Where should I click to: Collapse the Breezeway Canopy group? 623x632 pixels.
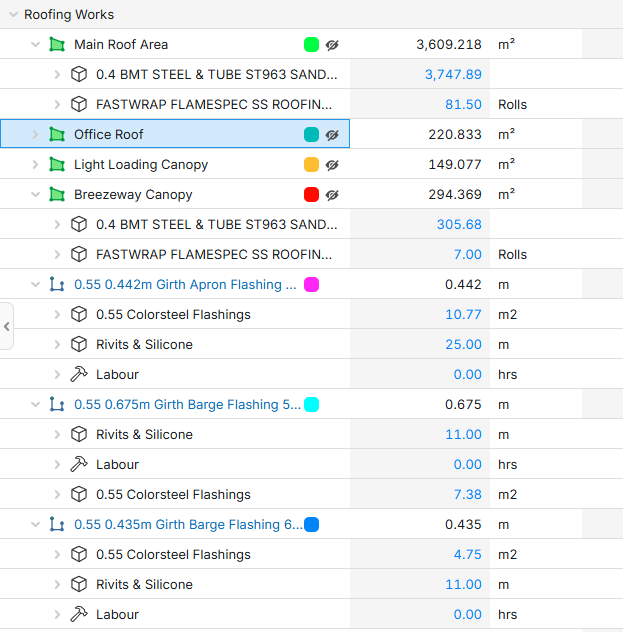[x=35, y=195]
